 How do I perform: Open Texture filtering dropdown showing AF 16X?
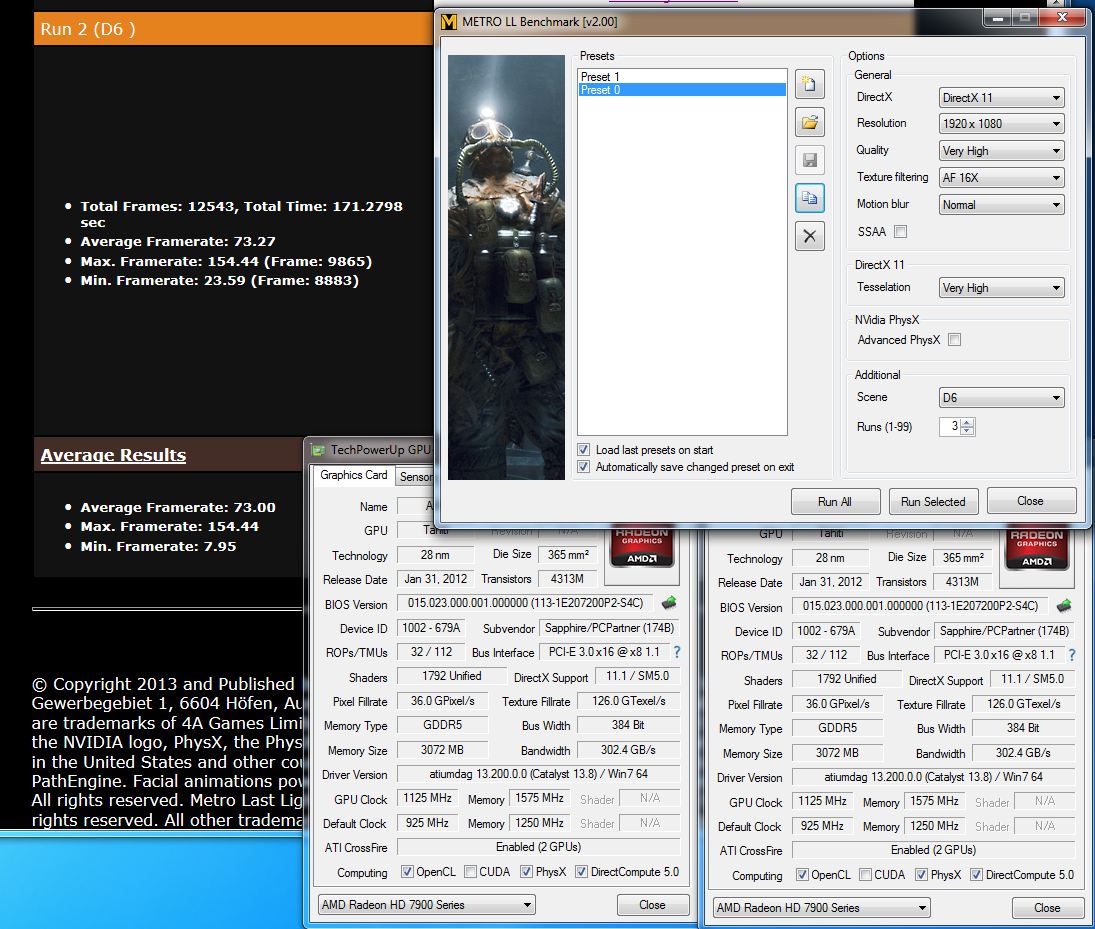pos(1001,177)
